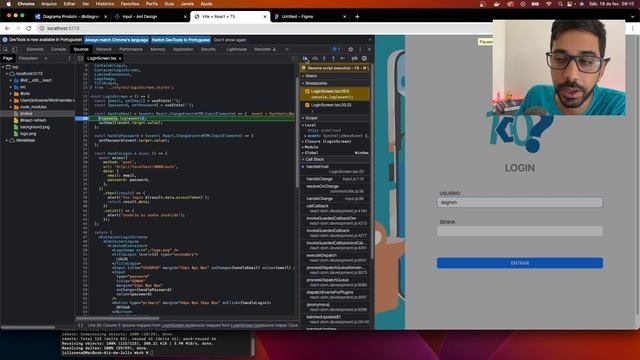Toggle the file navigator sidebar icon
Viewport: 640px width, 360px height.
point(80,58)
